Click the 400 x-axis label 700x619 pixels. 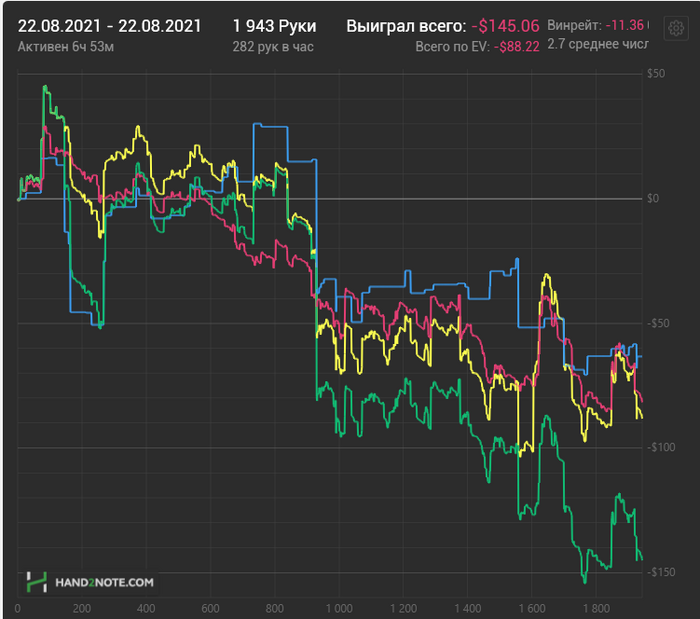[x=146, y=608]
